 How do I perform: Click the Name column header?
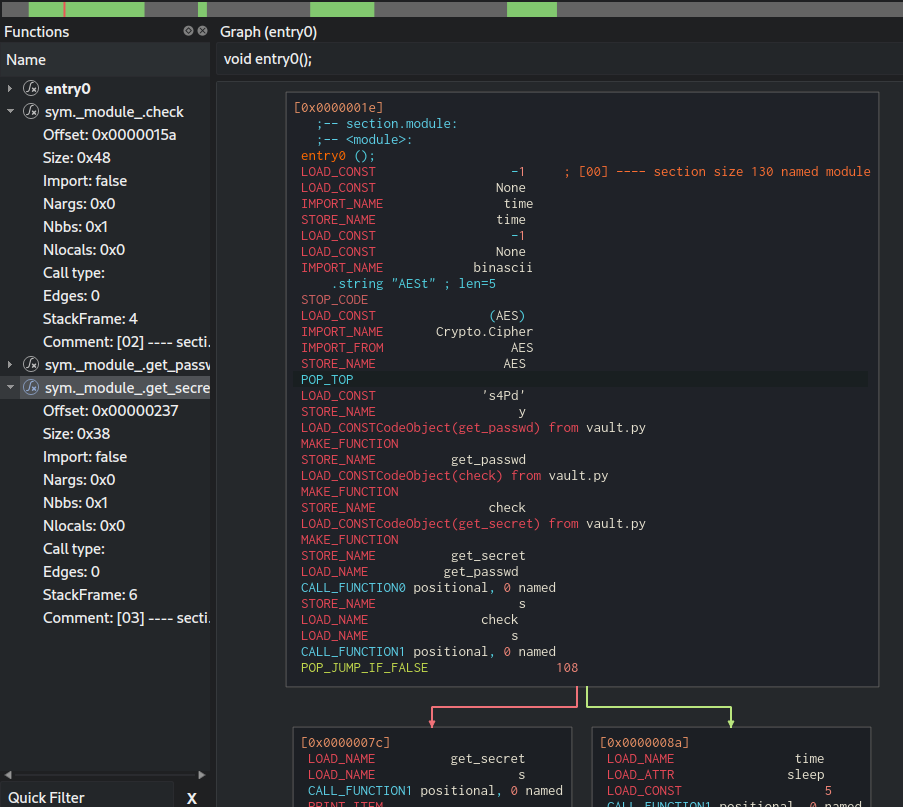click(105, 60)
